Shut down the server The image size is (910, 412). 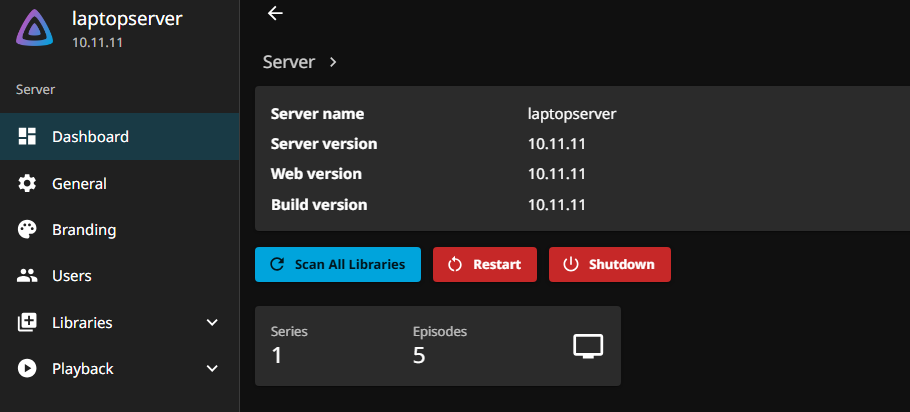(x=610, y=265)
